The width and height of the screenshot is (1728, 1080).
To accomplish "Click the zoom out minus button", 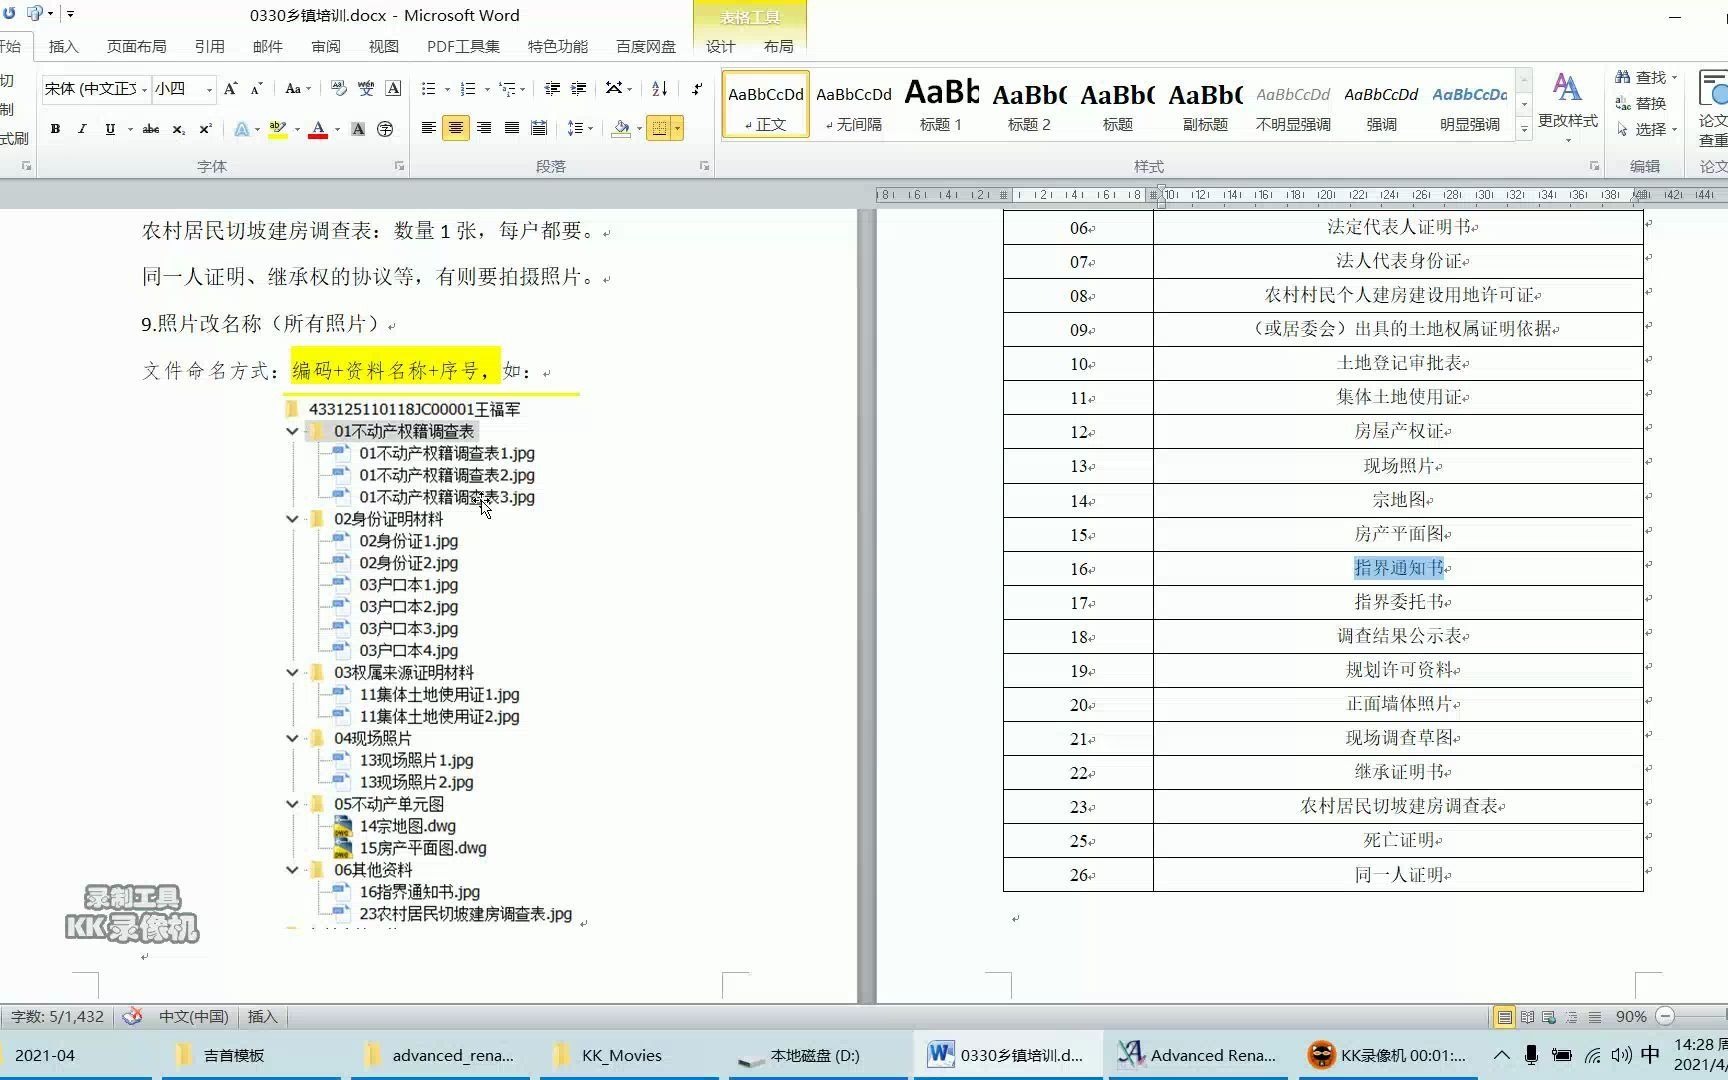I will pyautogui.click(x=1665, y=1017).
